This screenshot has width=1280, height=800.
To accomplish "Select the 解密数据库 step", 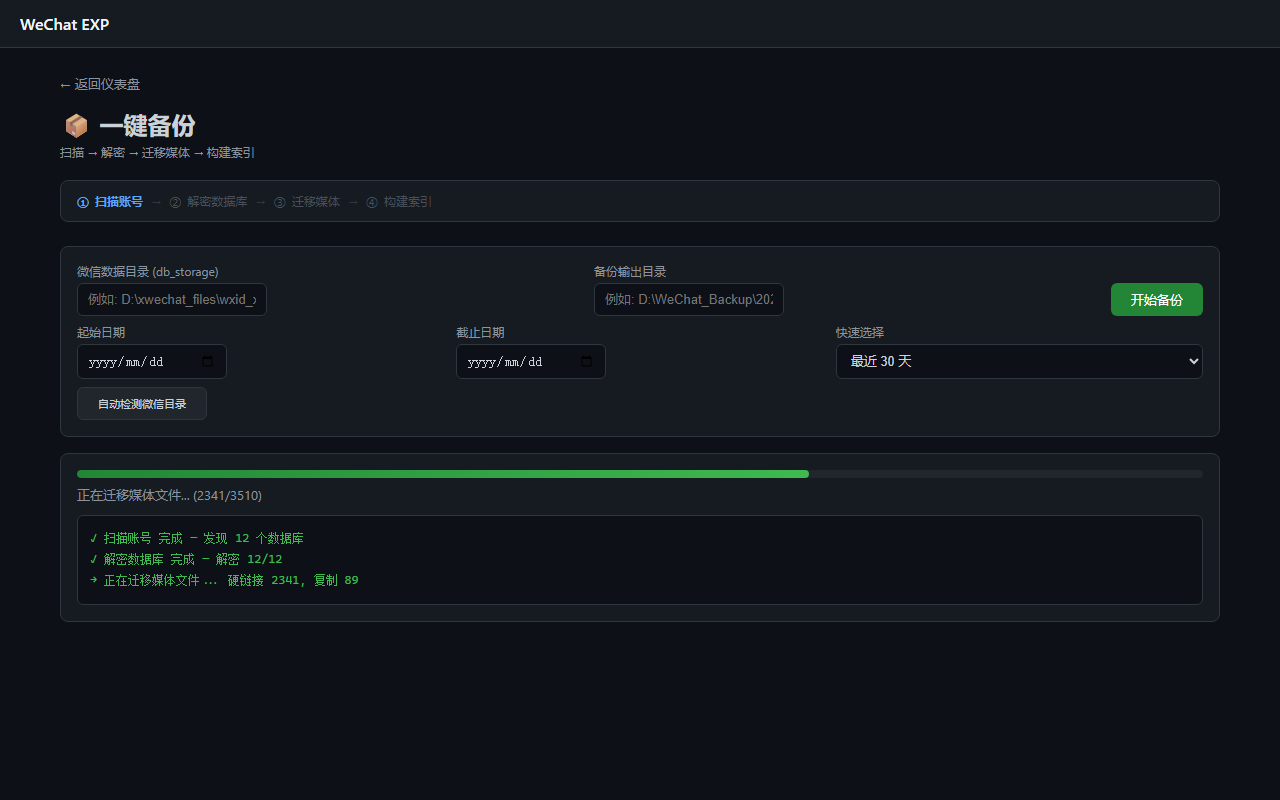I will 208,202.
